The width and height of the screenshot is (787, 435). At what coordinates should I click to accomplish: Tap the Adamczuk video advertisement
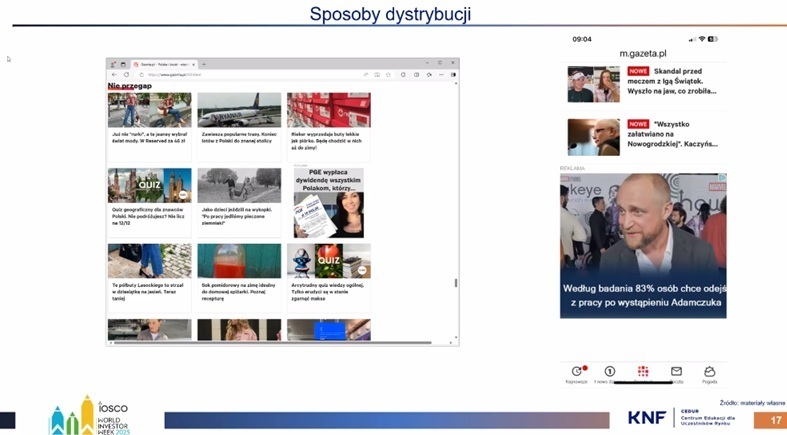click(643, 245)
